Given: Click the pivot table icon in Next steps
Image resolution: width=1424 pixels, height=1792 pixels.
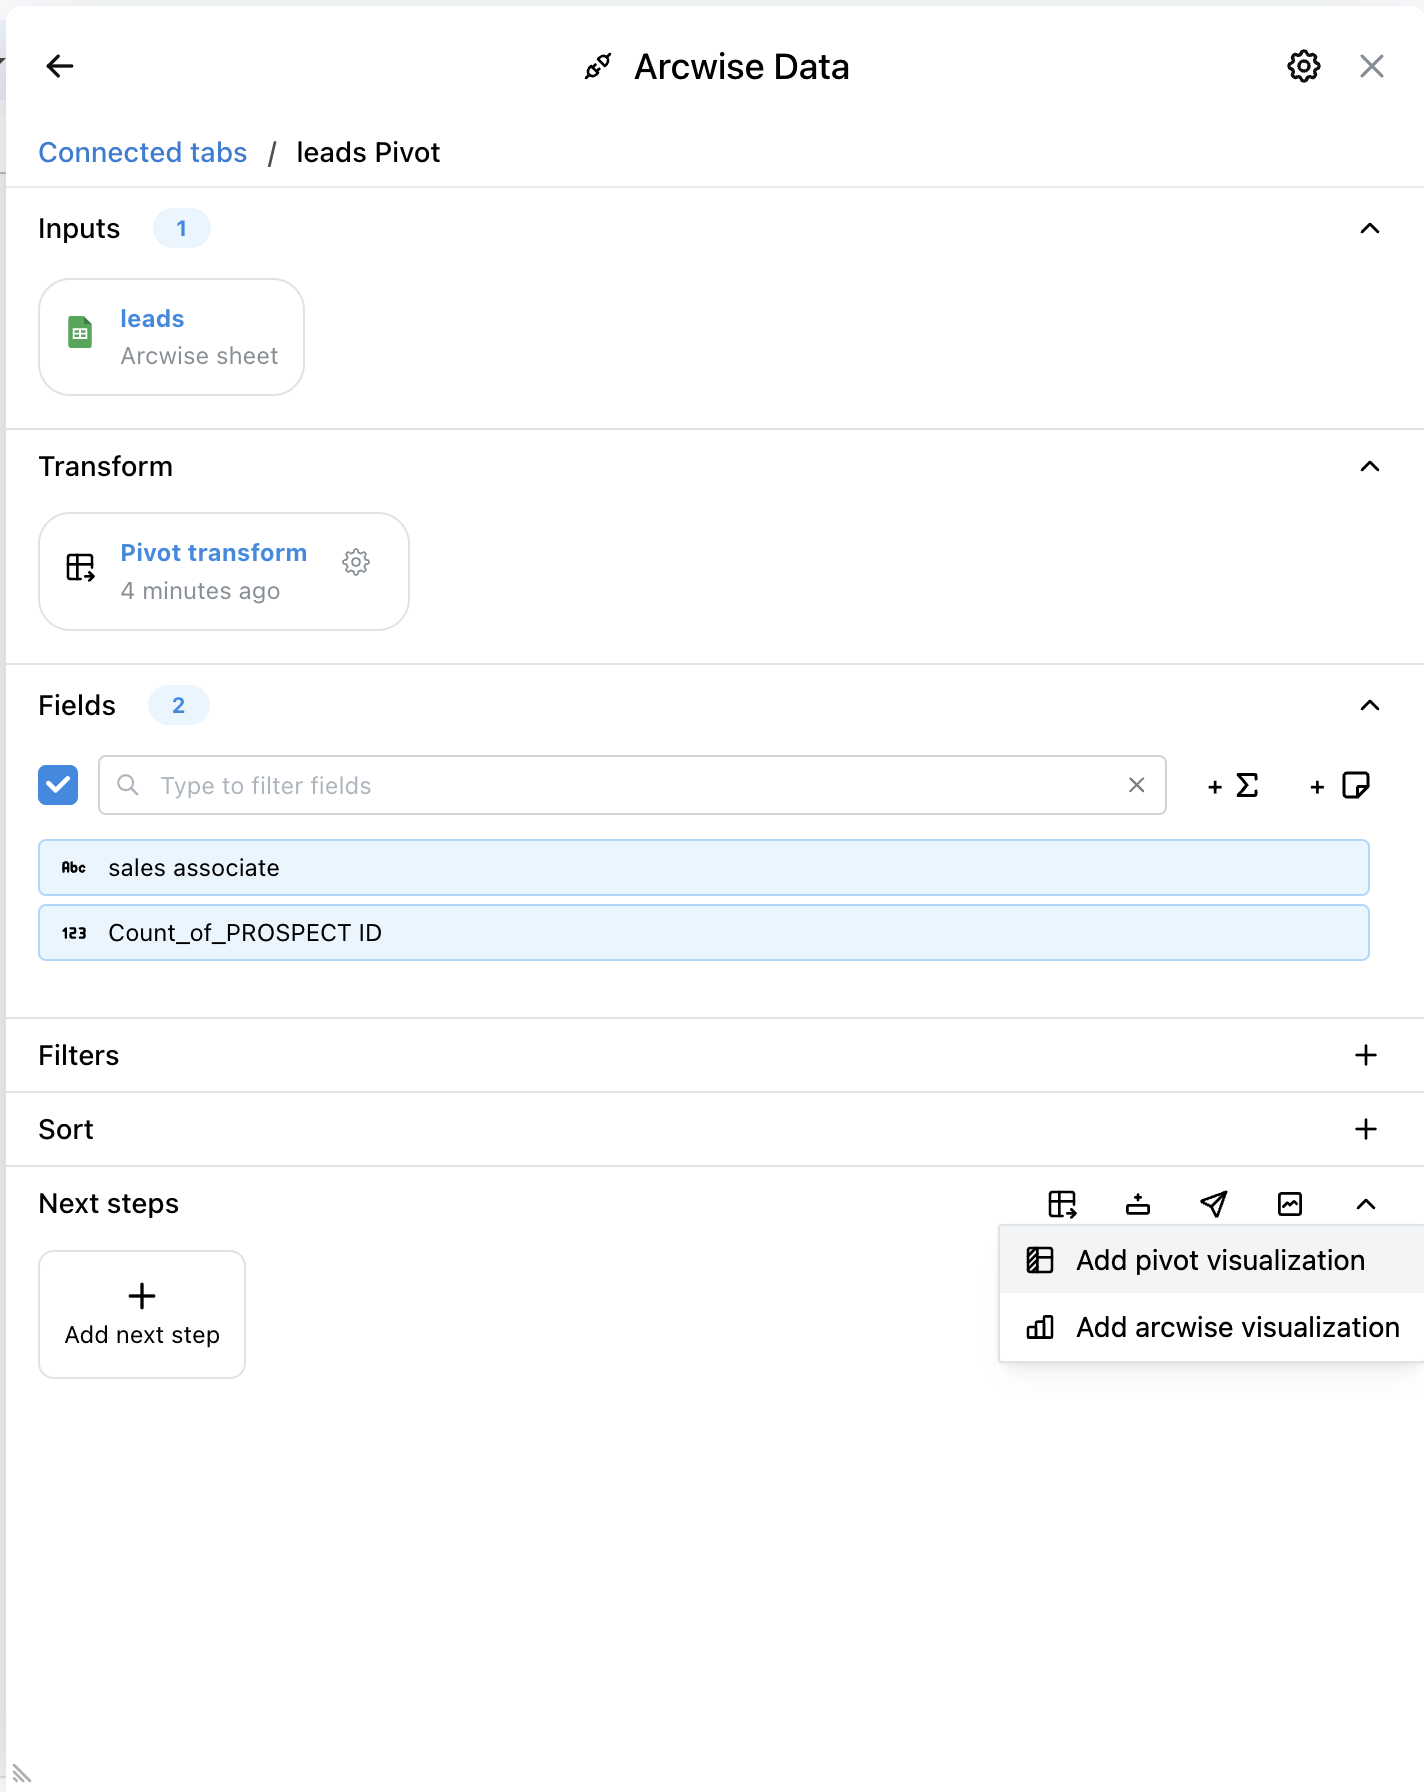Looking at the screenshot, I should (1062, 1204).
